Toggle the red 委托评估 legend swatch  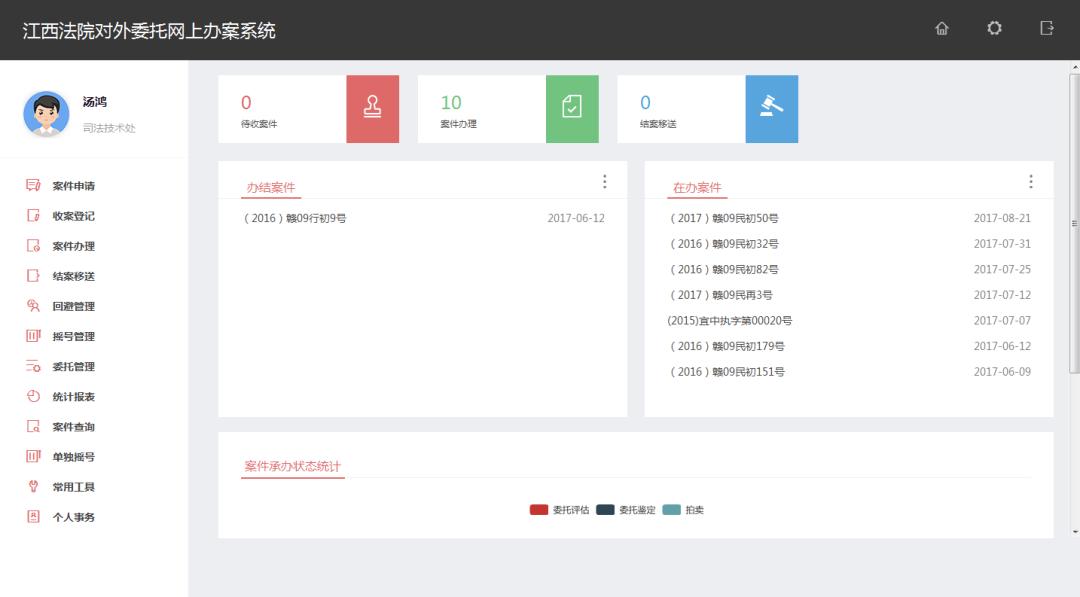[x=539, y=510]
